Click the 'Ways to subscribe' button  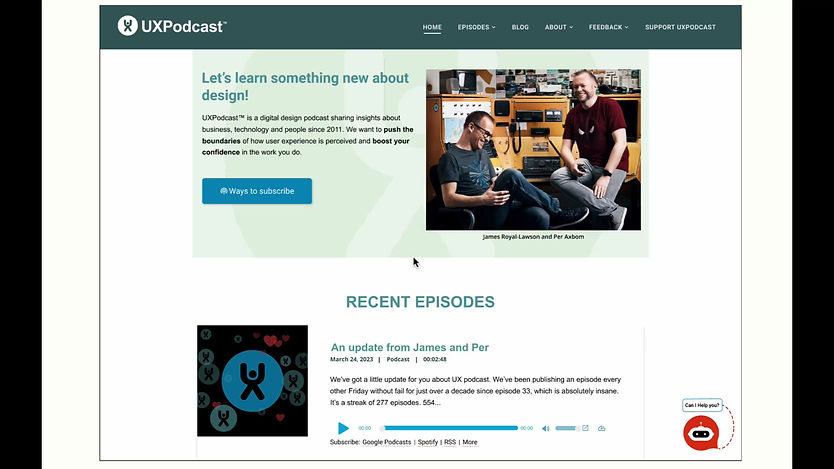point(257,191)
